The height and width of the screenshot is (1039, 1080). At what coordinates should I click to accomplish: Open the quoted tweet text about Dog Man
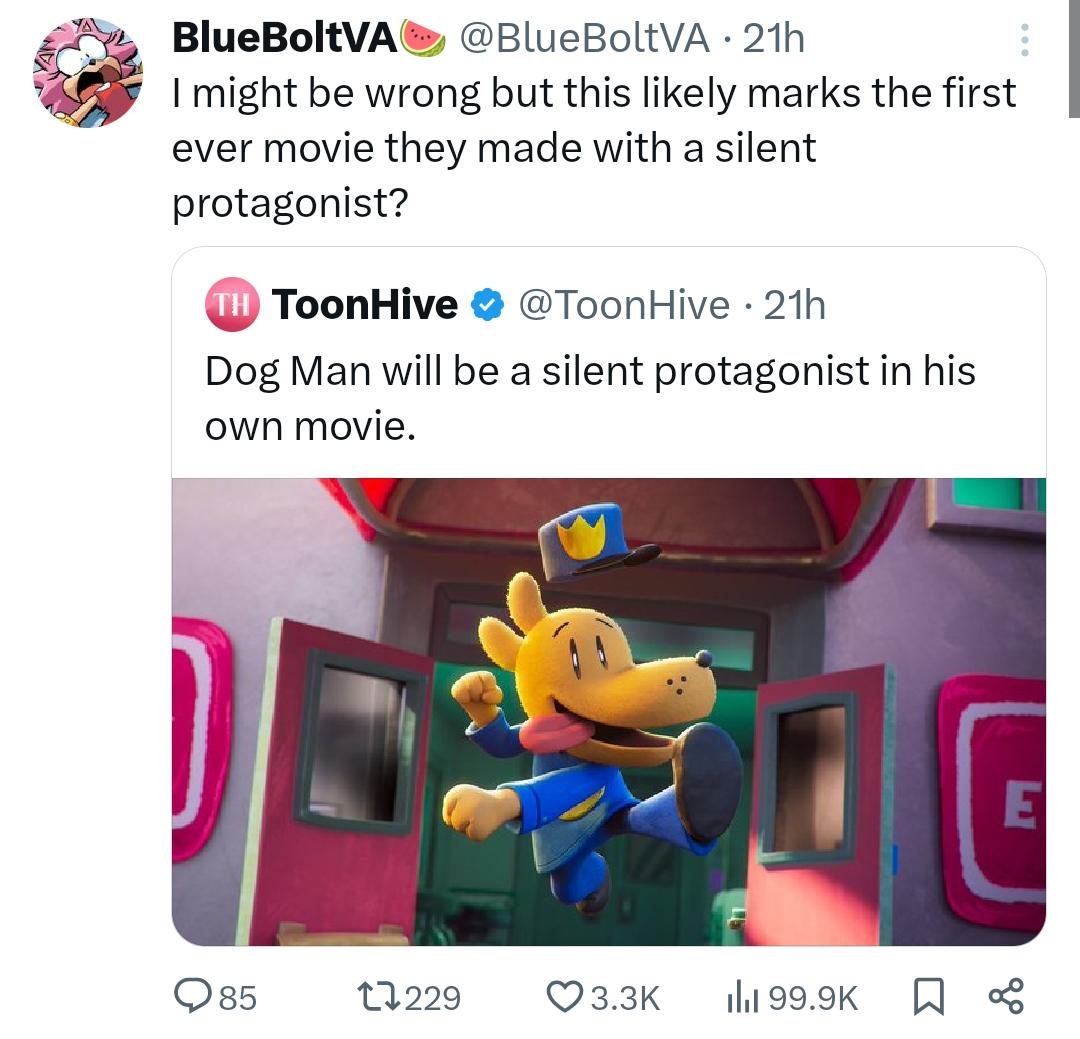click(590, 398)
